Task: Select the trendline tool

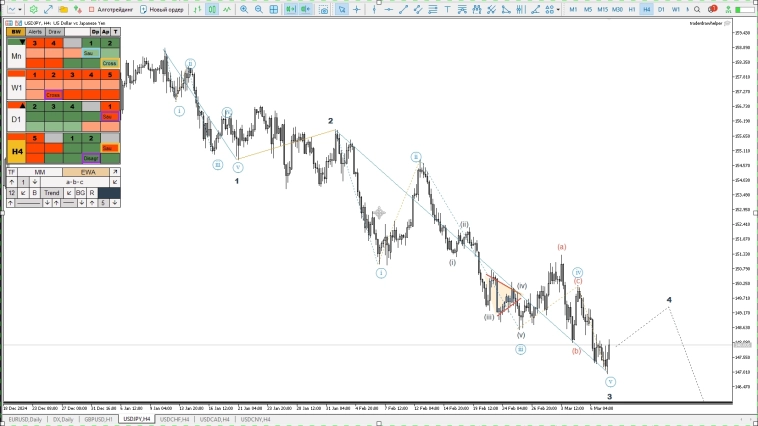Action: (x=404, y=9)
